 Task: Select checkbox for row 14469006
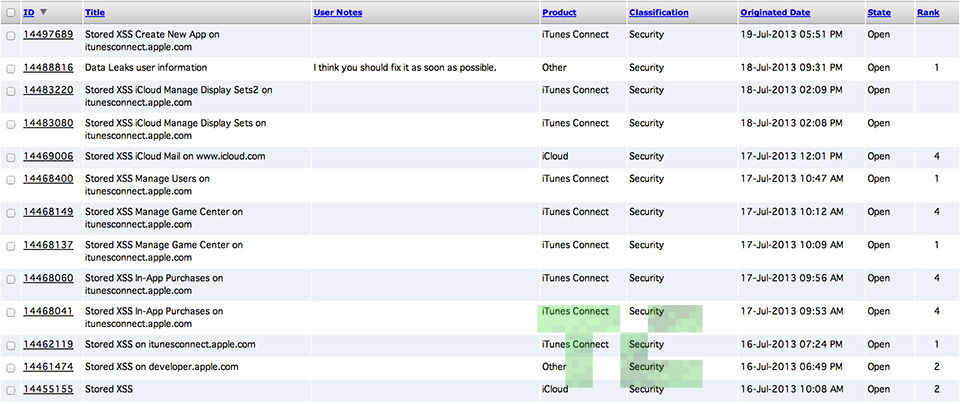pyautogui.click(x=11, y=157)
